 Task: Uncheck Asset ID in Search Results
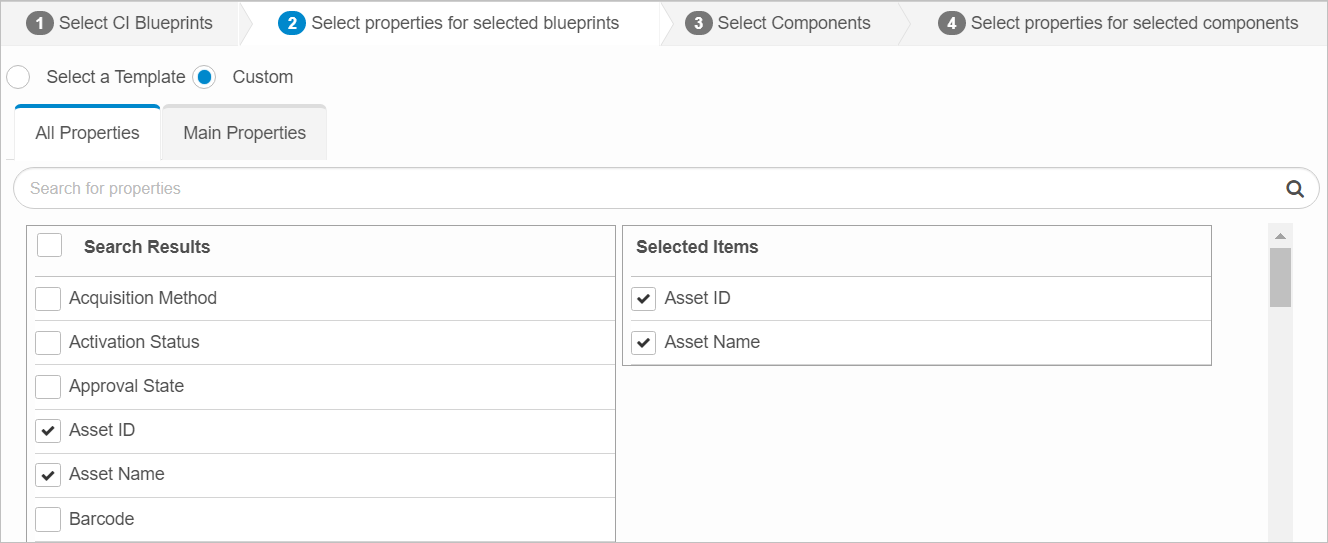[x=48, y=431]
